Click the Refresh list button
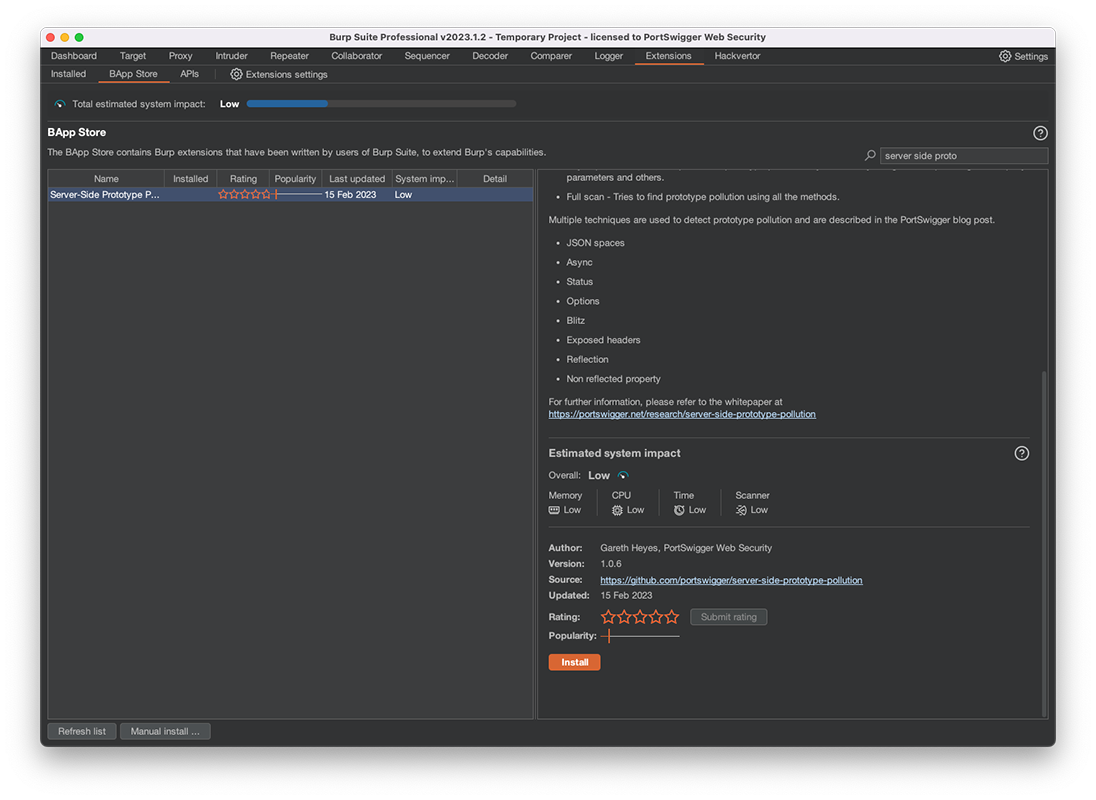Viewport: 1096px width, 800px height. coord(82,732)
